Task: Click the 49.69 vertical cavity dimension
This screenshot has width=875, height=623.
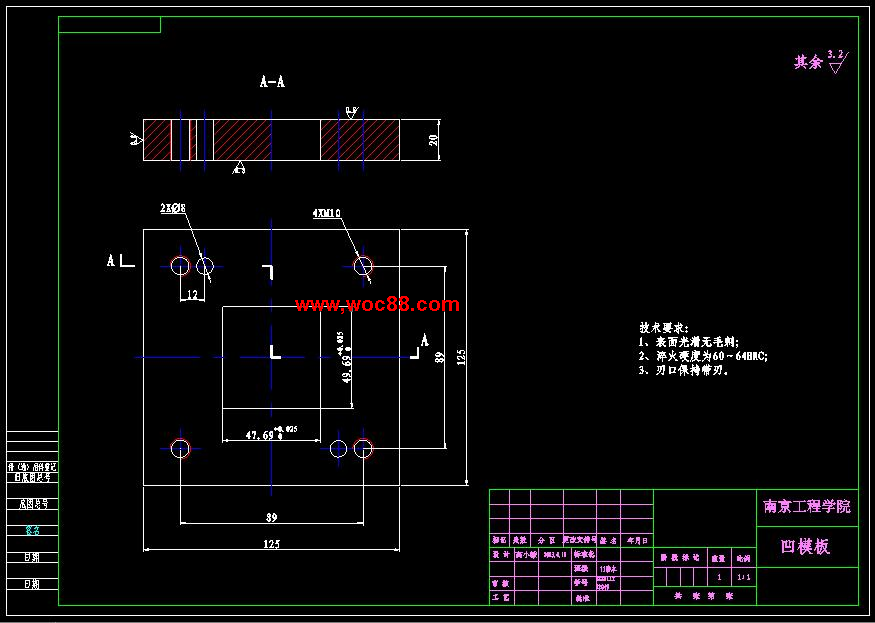Action: pyautogui.click(x=344, y=357)
